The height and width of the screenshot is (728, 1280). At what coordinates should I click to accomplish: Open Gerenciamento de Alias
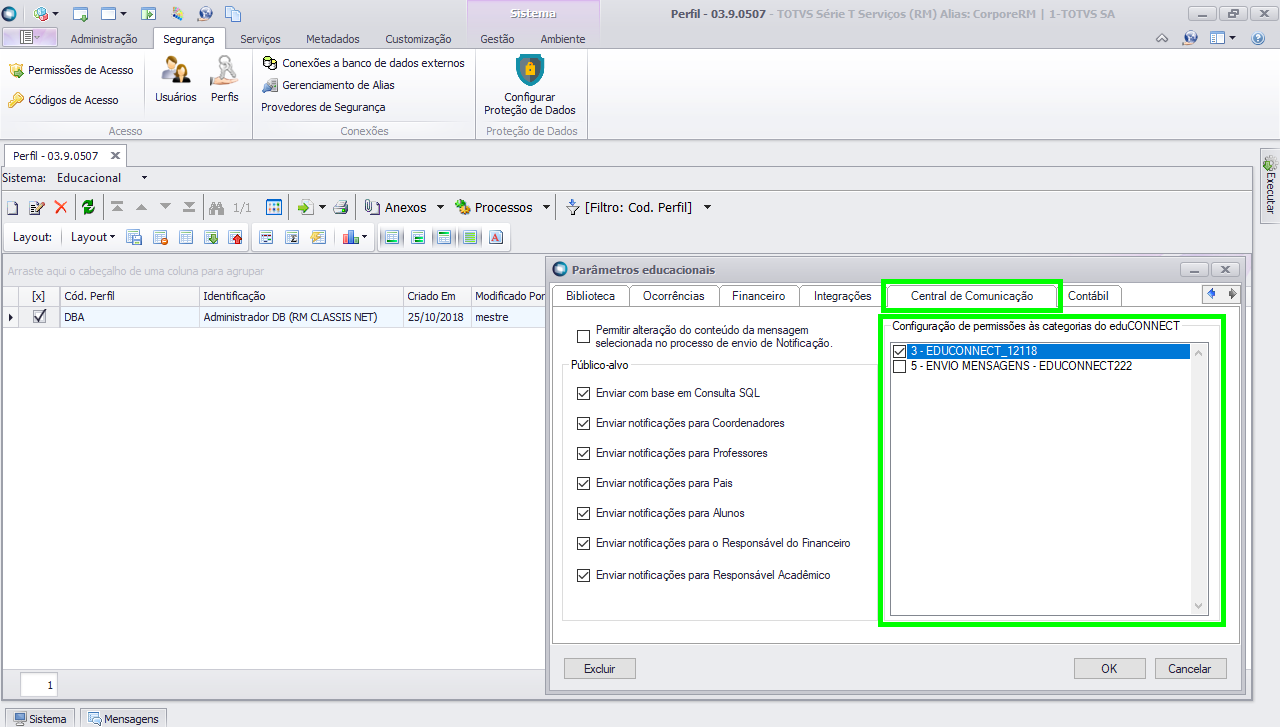point(330,85)
